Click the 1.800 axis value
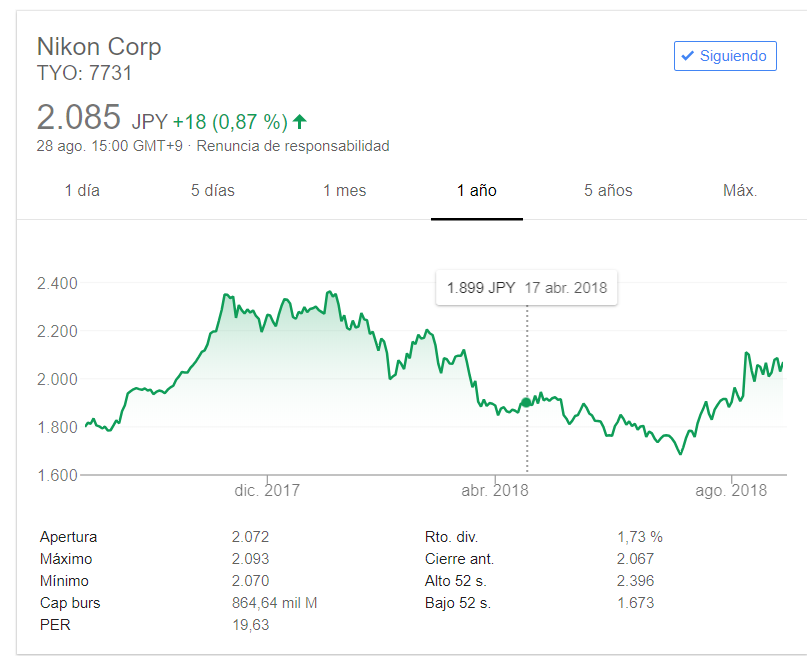The width and height of the screenshot is (807, 656). point(57,427)
